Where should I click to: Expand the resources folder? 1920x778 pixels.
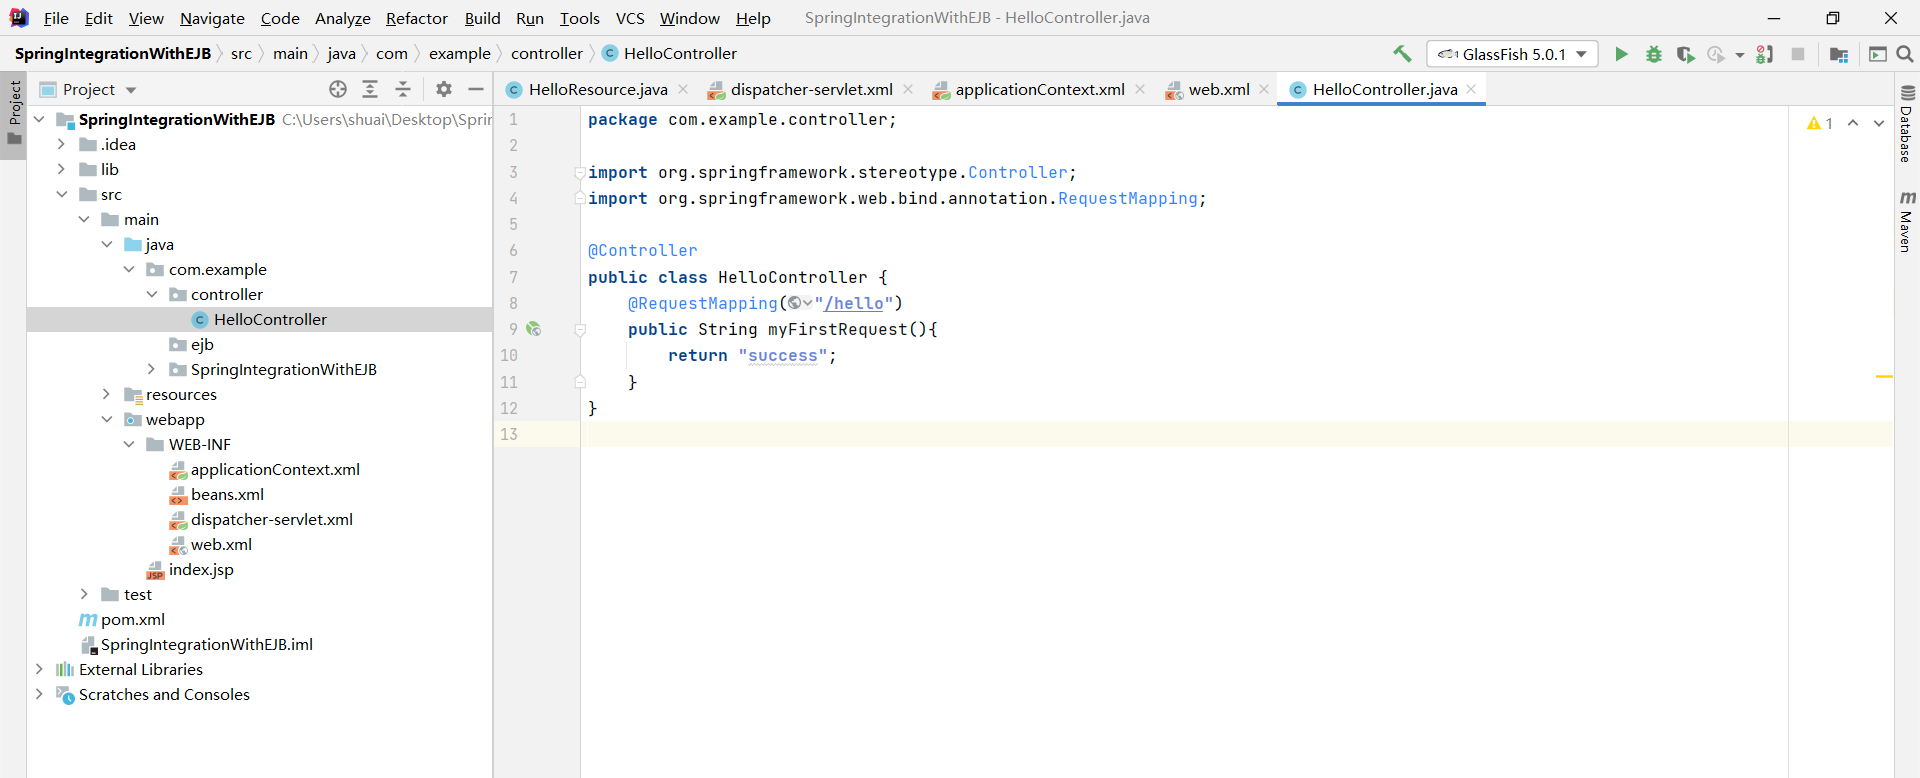click(x=106, y=394)
